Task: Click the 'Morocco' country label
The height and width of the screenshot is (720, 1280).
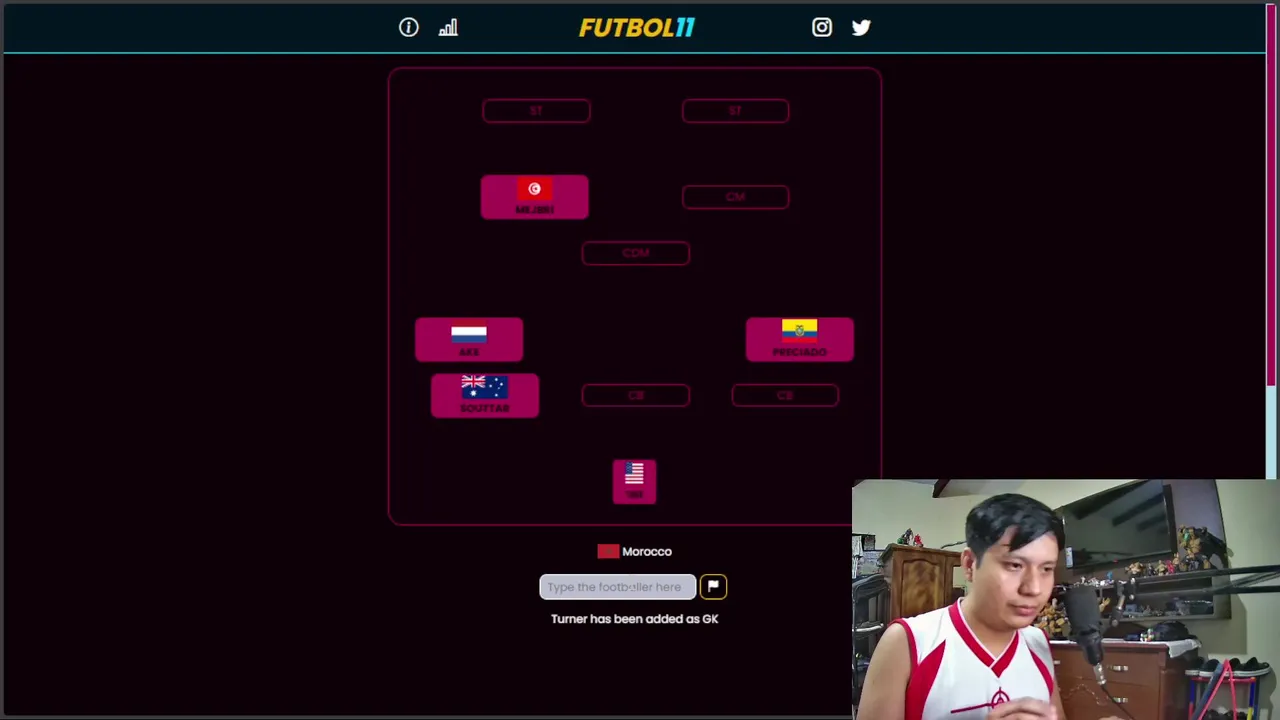Action: [x=647, y=551]
